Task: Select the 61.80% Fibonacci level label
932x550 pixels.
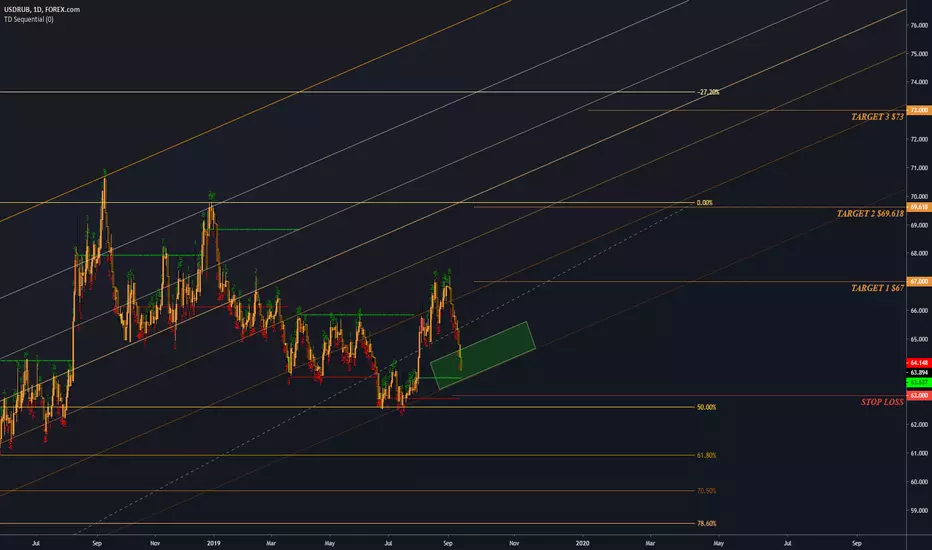Action: [706, 455]
